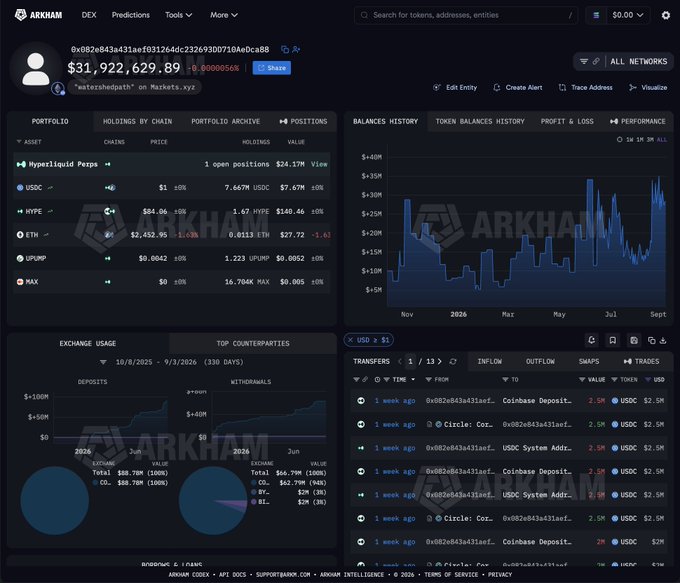This screenshot has width=680, height=583.
Task: Click the DEX menu item
Action: pos(89,15)
